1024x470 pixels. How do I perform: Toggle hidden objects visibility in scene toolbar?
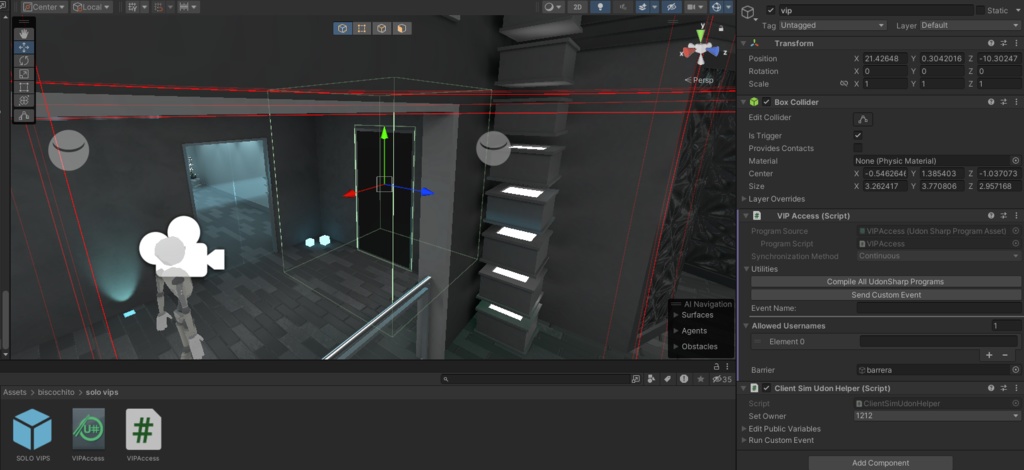[x=671, y=7]
